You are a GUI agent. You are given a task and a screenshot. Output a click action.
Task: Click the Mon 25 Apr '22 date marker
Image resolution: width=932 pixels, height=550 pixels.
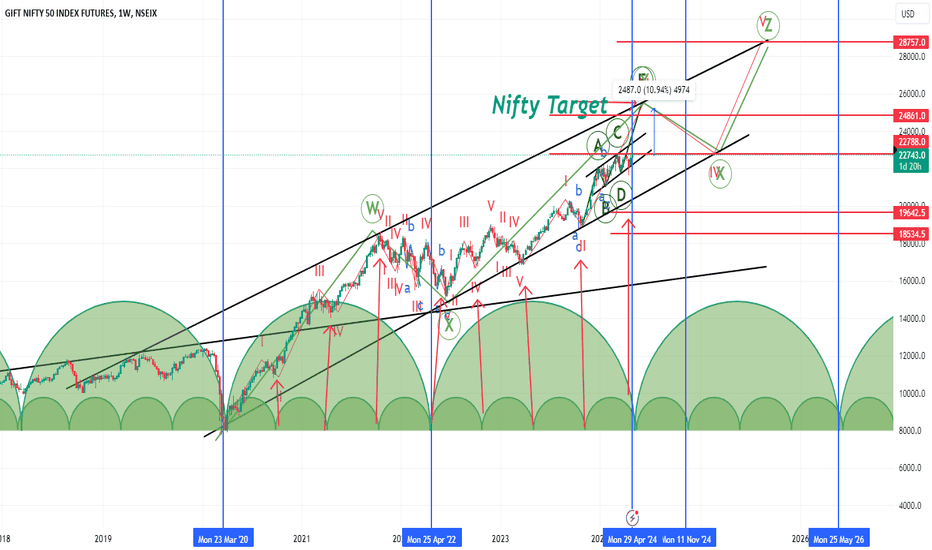[432, 539]
